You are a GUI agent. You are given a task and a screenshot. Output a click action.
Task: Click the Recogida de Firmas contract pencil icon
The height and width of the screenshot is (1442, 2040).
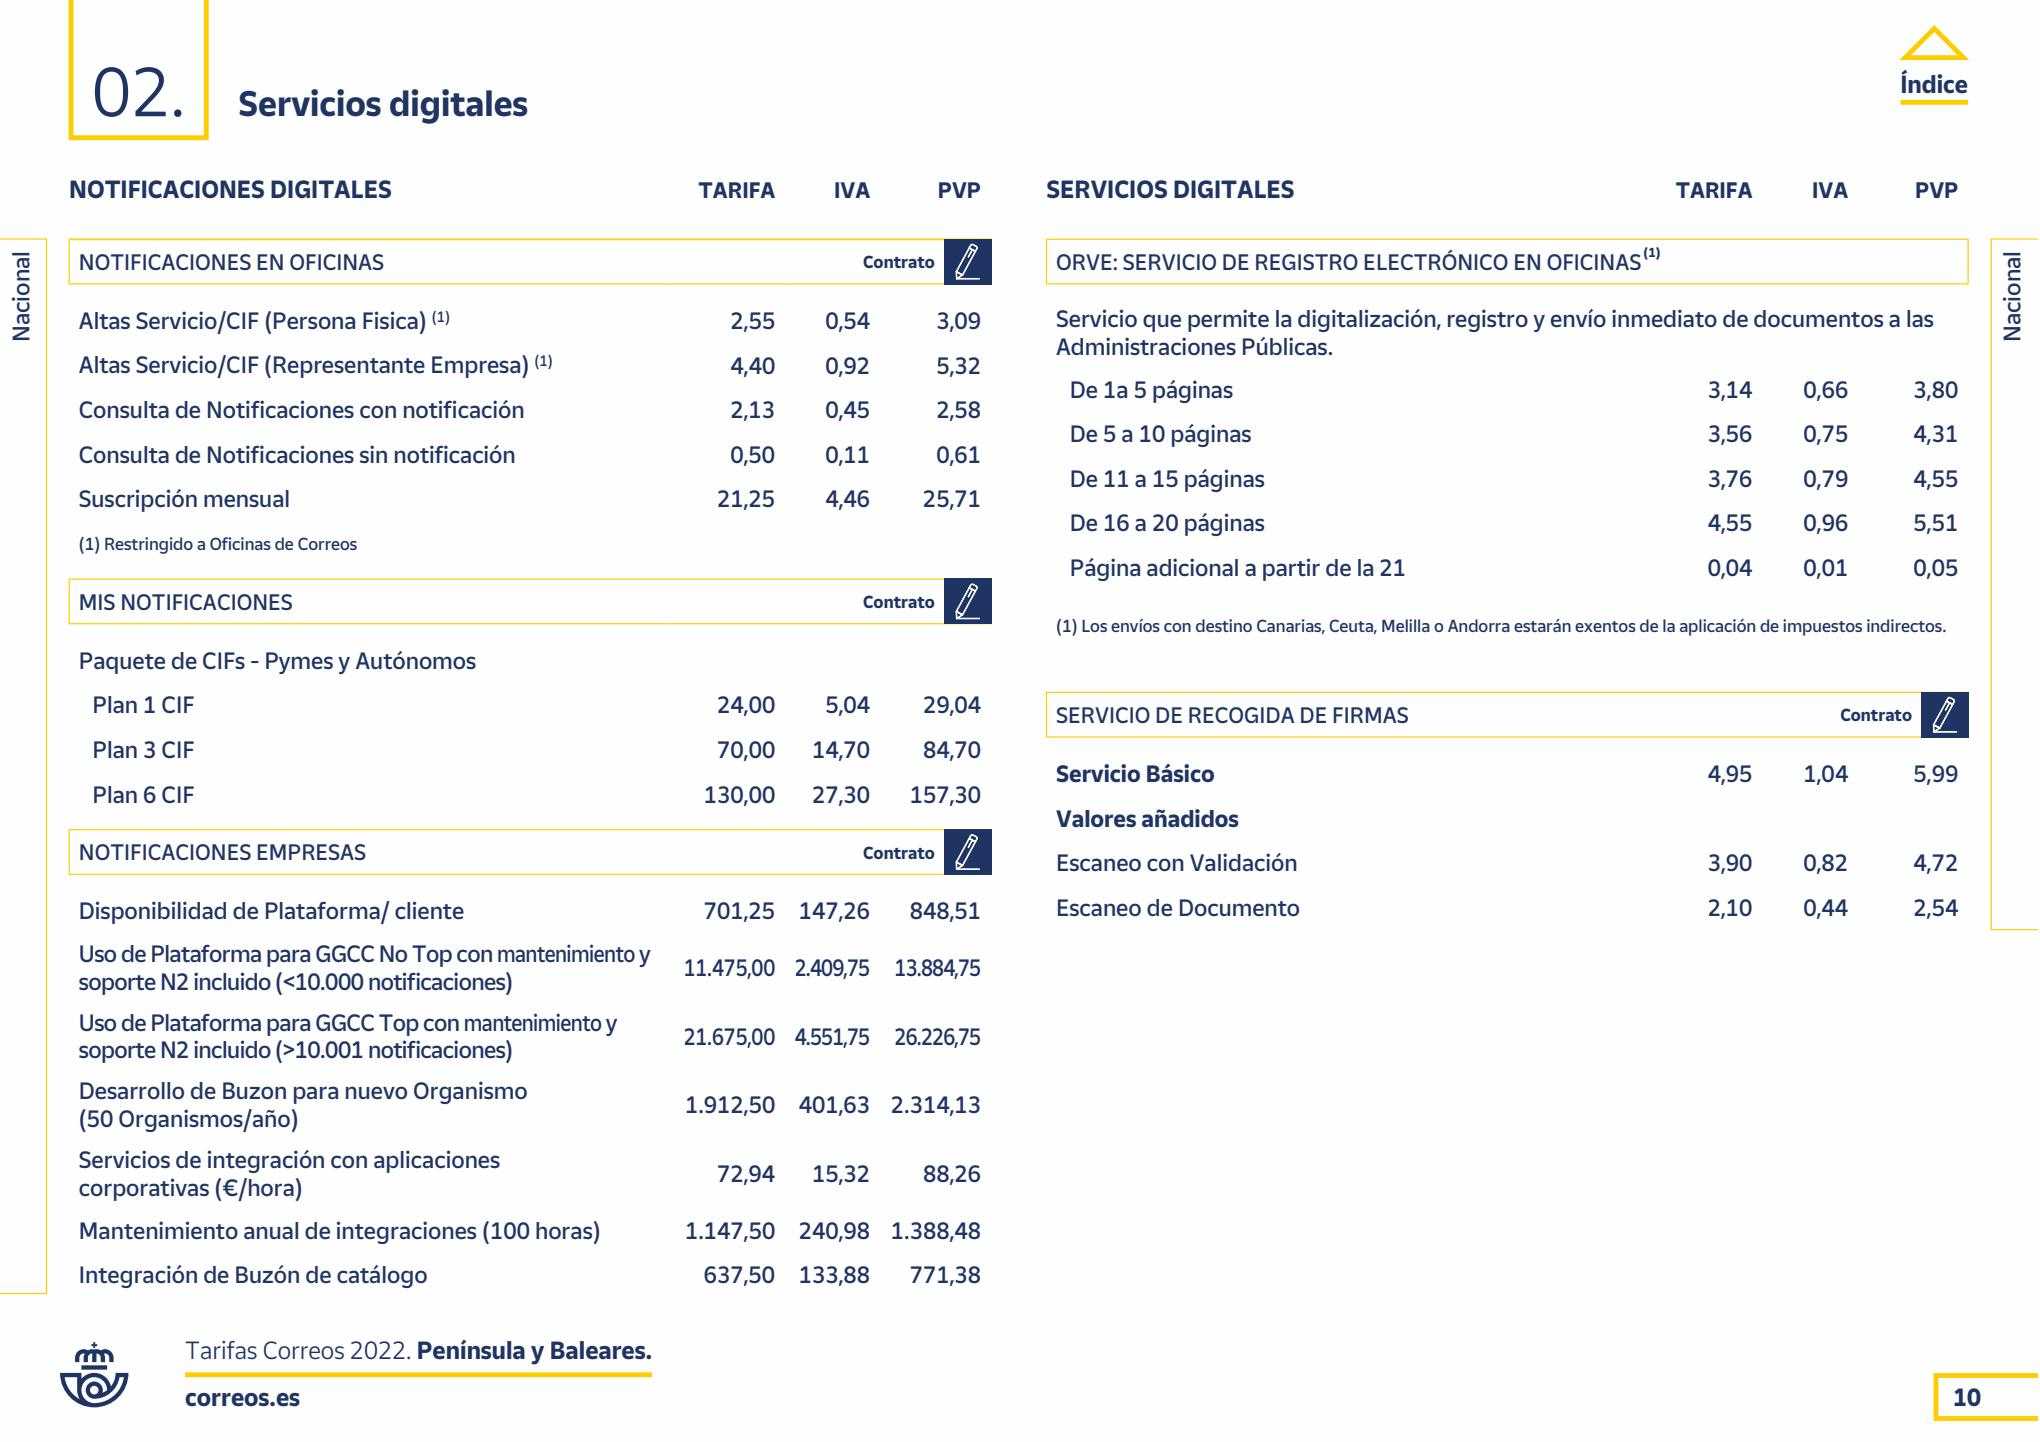[1944, 715]
